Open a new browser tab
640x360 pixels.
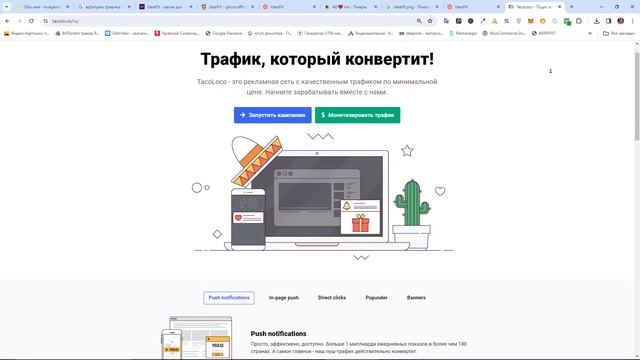click(x=571, y=7)
